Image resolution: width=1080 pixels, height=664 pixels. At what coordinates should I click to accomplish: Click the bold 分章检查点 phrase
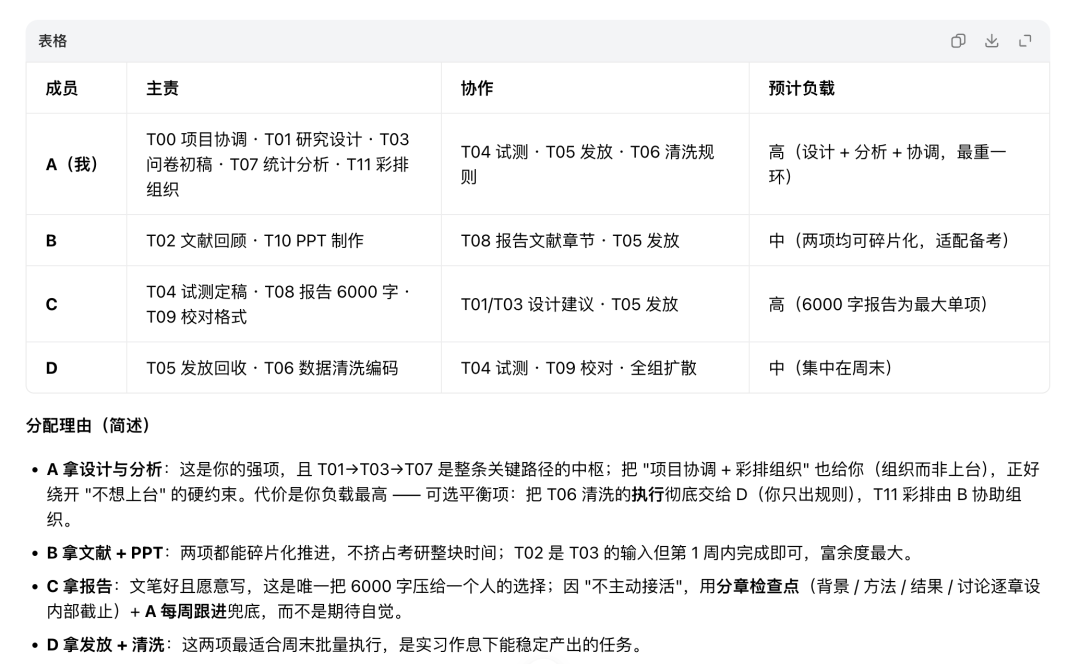(758, 586)
